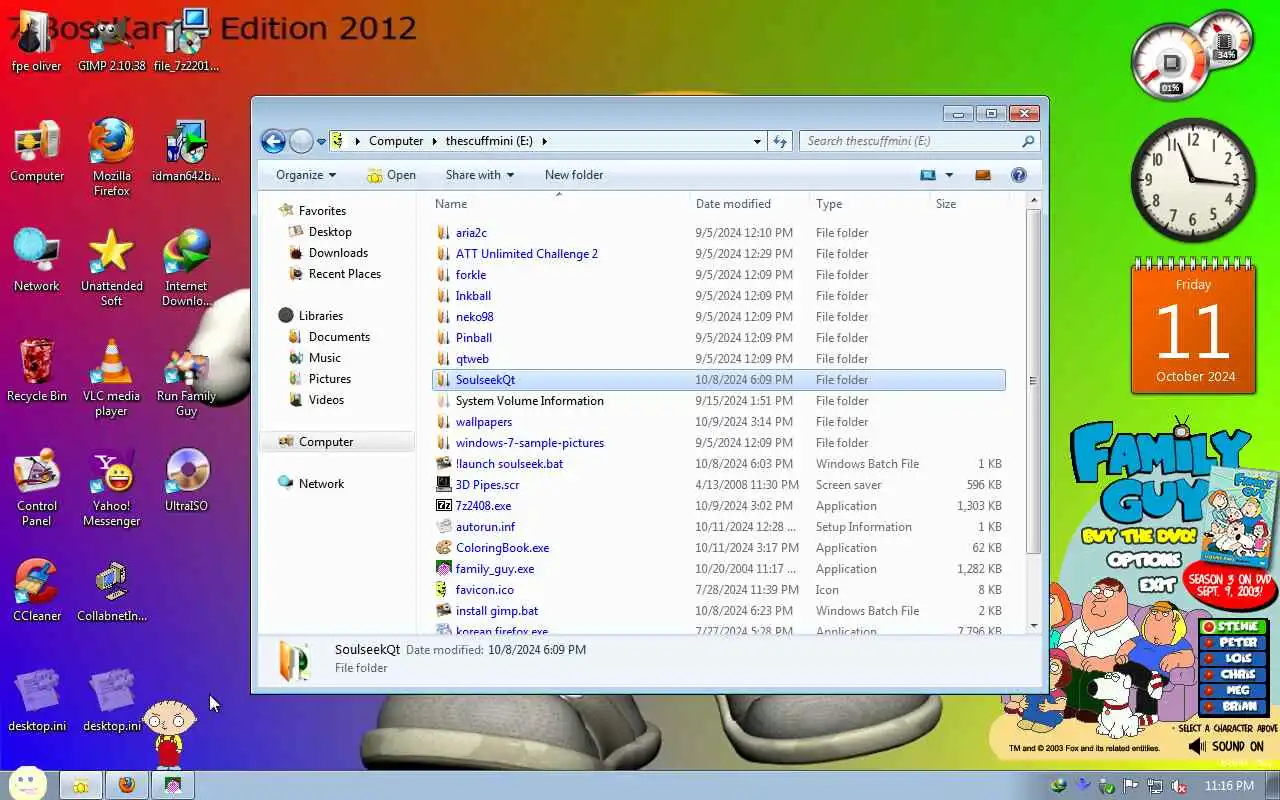Image resolution: width=1280 pixels, height=800 pixels.
Task: Click the Search thescuffmini (E:) box
Action: click(x=920, y=141)
